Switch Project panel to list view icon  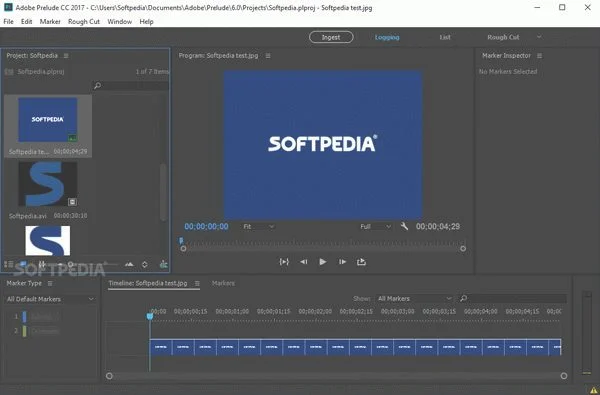pos(8,264)
